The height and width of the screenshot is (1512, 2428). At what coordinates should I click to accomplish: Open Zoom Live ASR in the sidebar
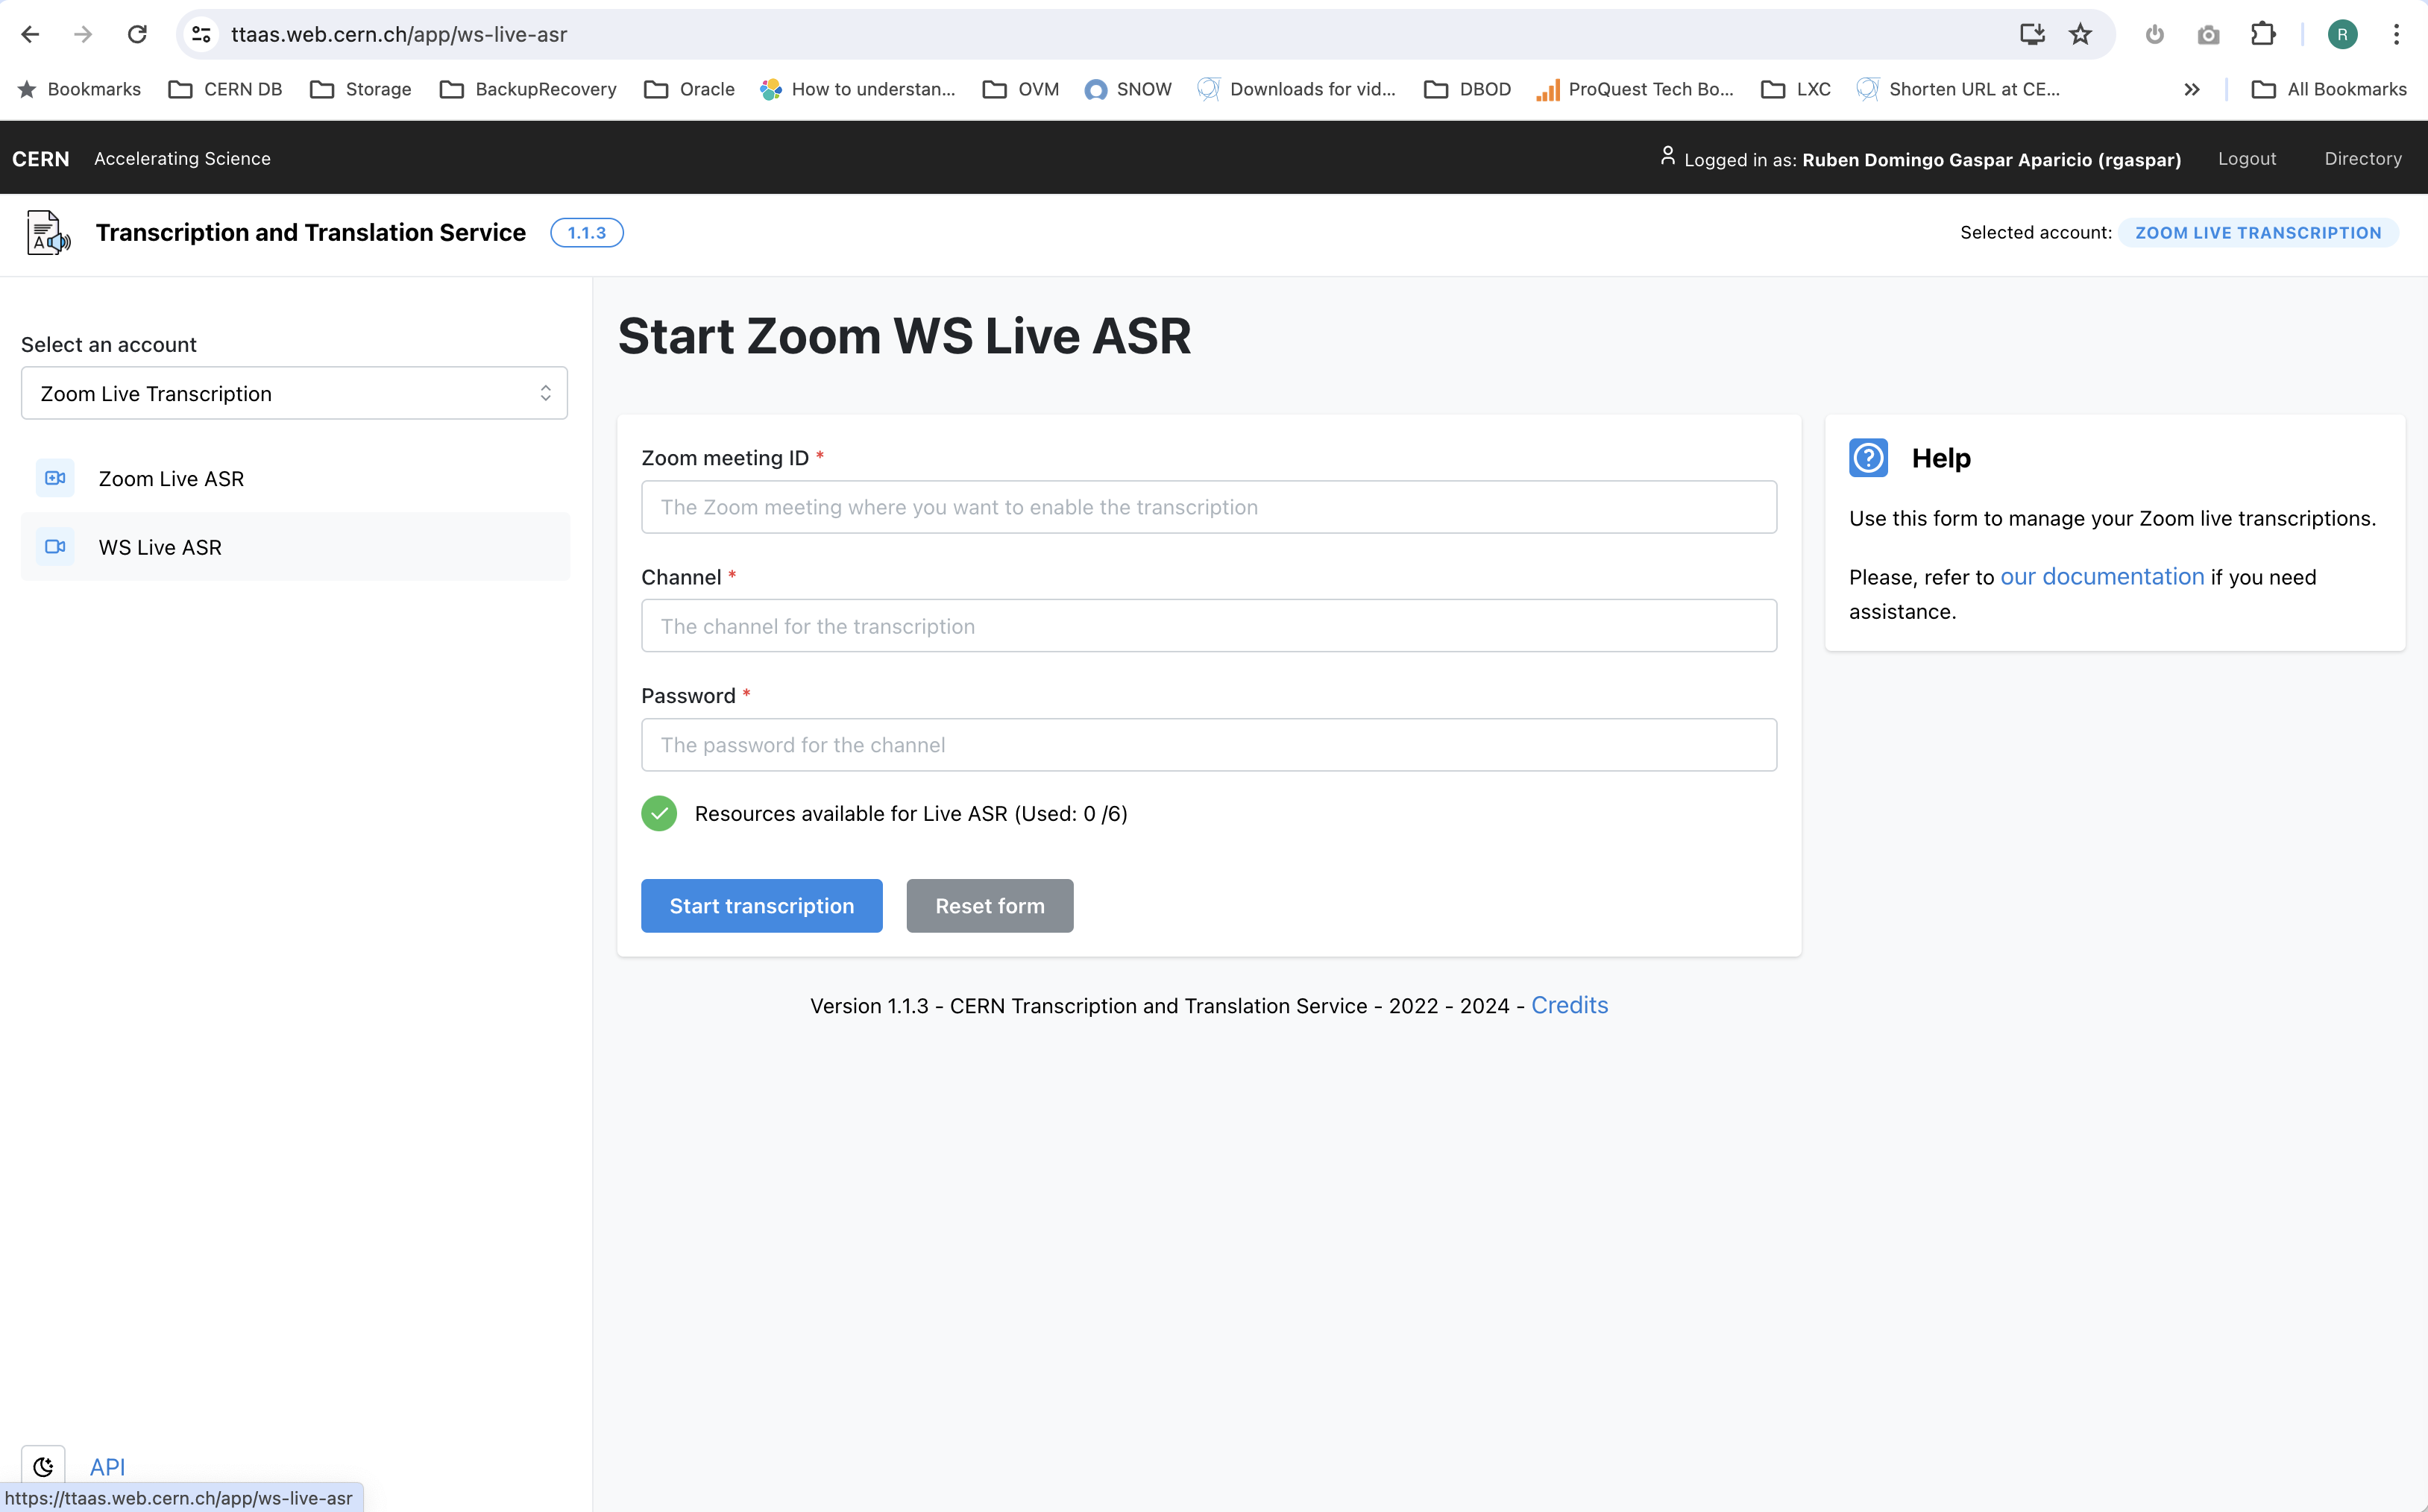click(x=295, y=479)
